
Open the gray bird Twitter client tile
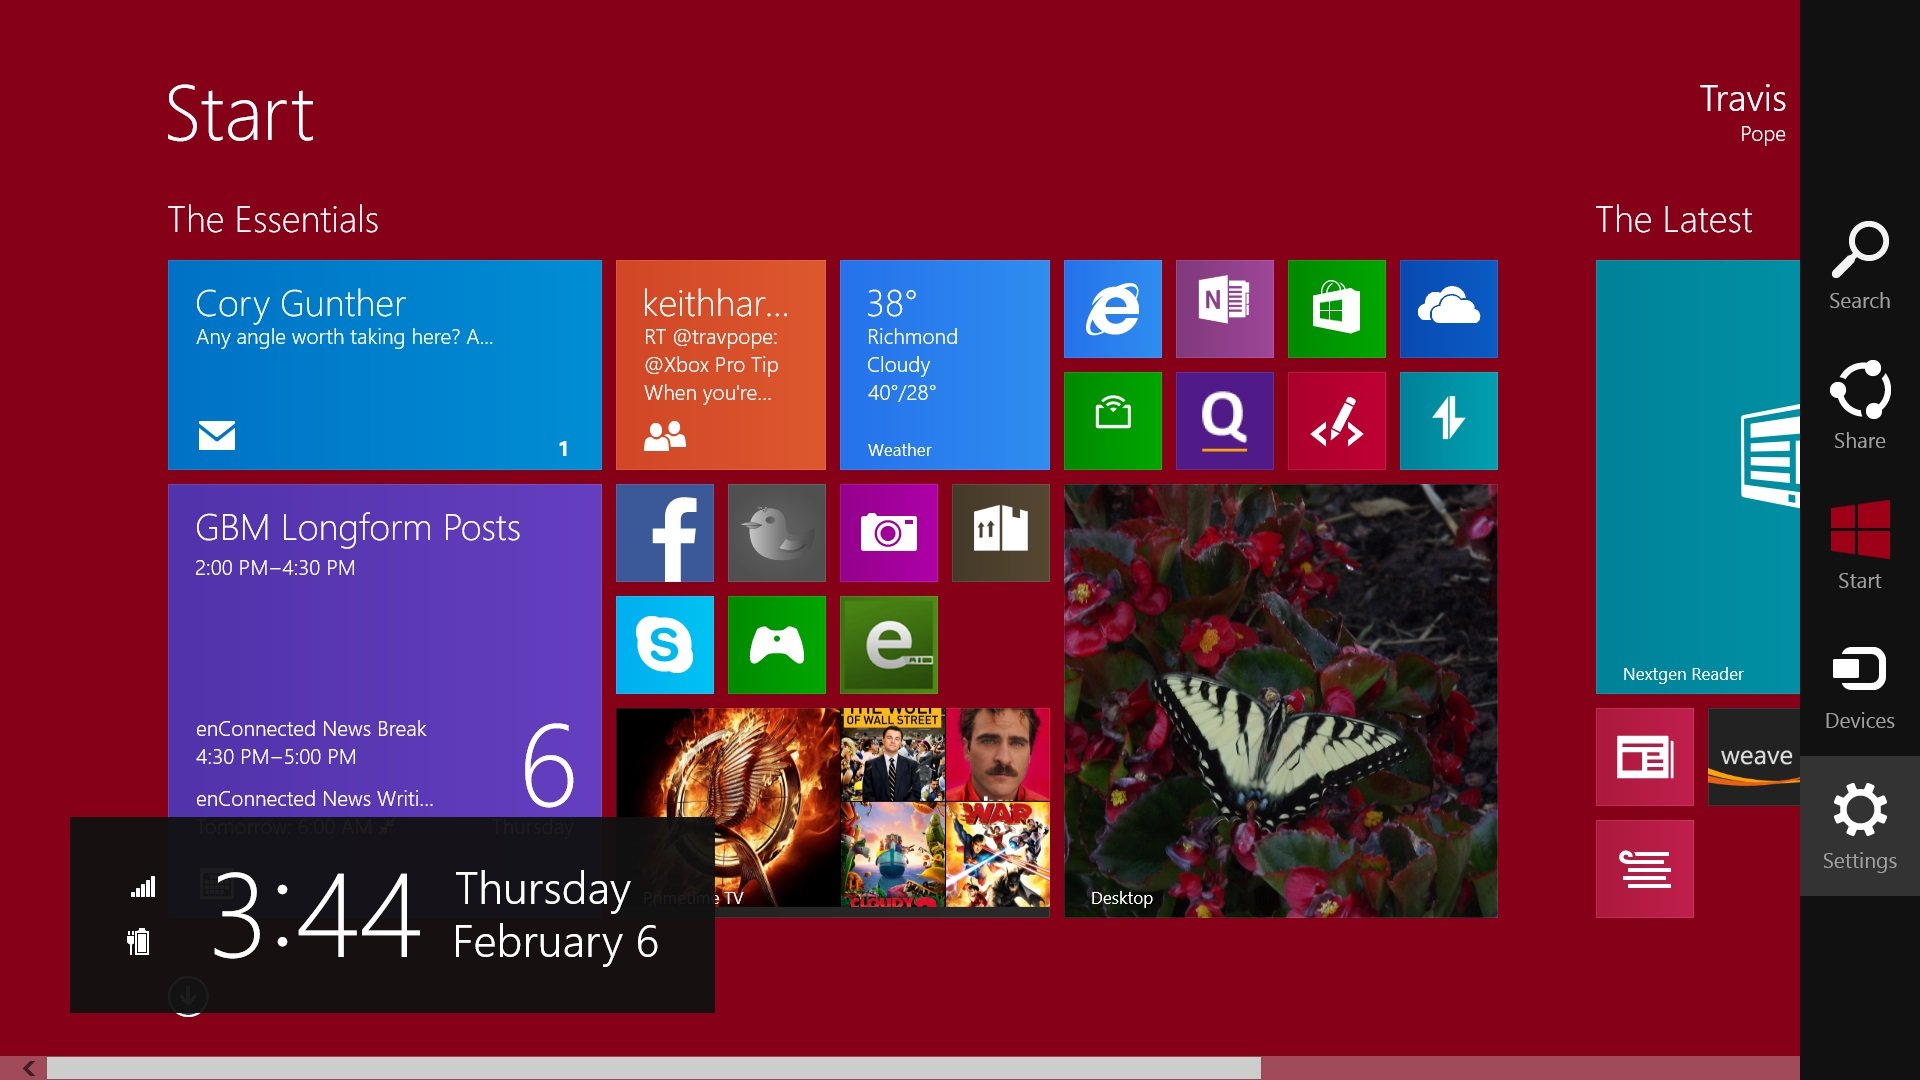[x=777, y=533]
